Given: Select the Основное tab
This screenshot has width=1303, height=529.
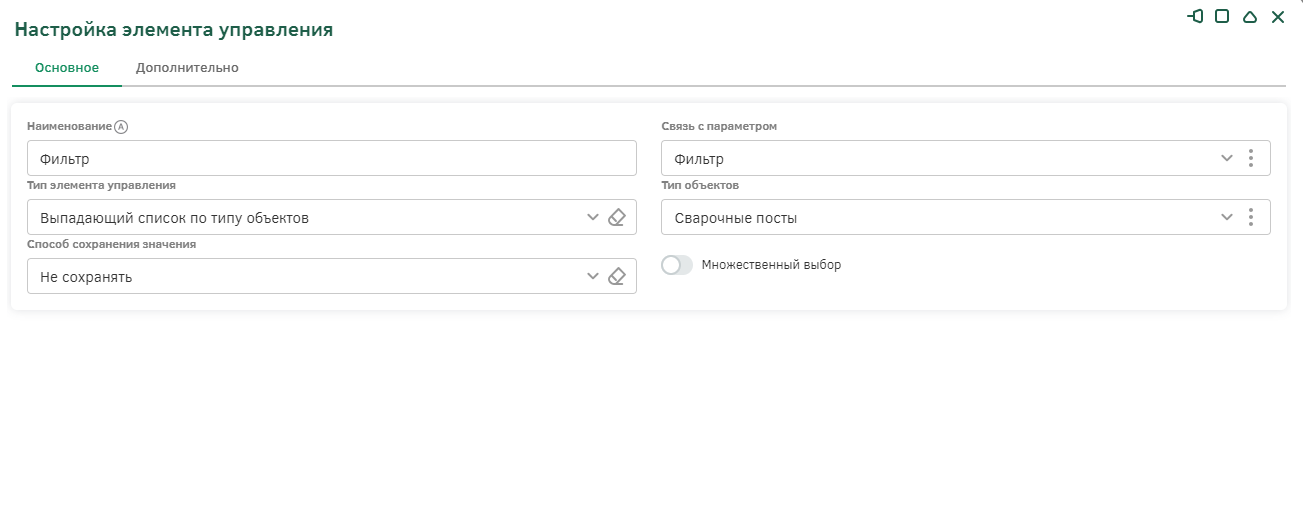Looking at the screenshot, I should point(67,68).
